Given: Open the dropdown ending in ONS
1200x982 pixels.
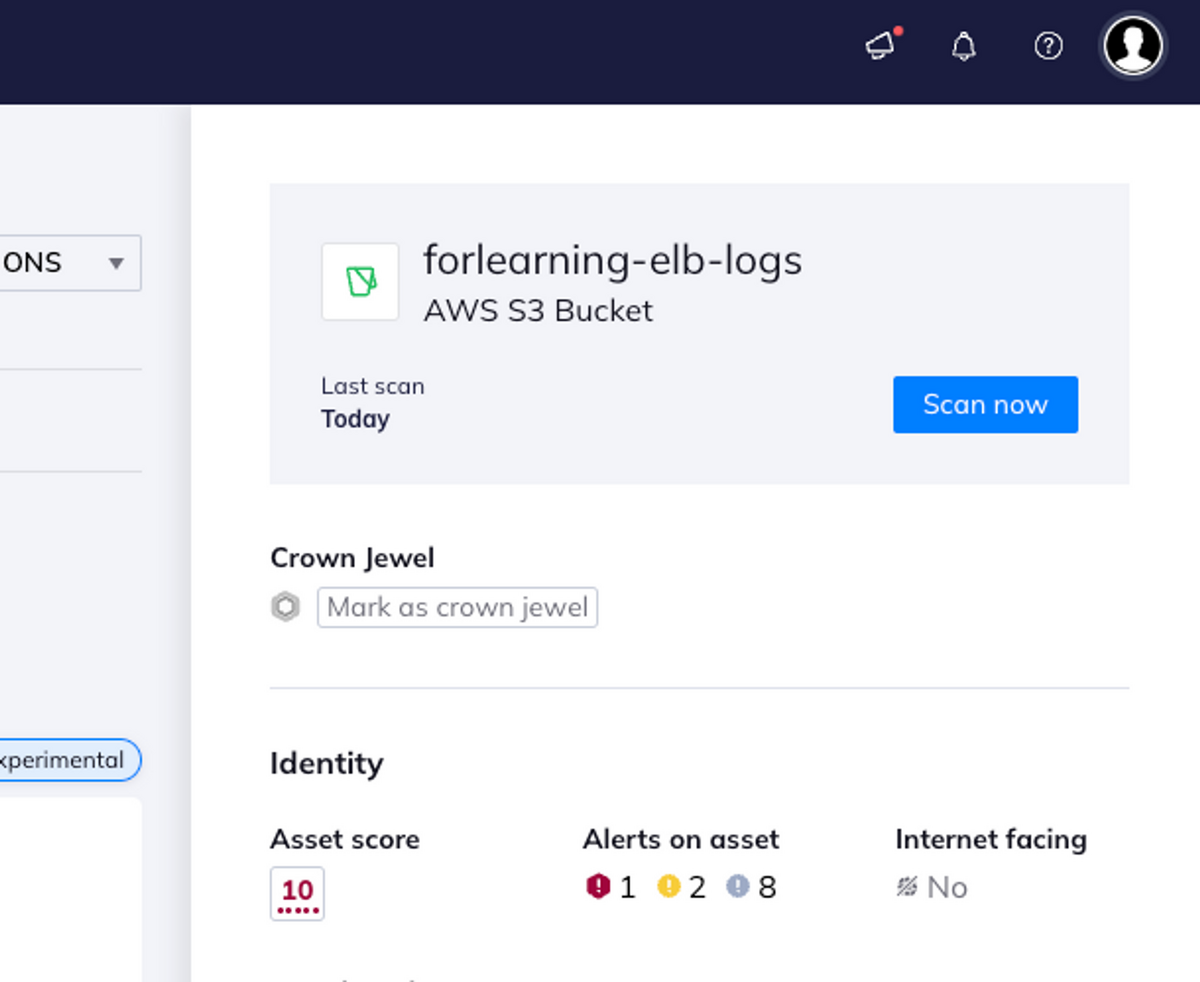Looking at the screenshot, I should tap(70, 263).
